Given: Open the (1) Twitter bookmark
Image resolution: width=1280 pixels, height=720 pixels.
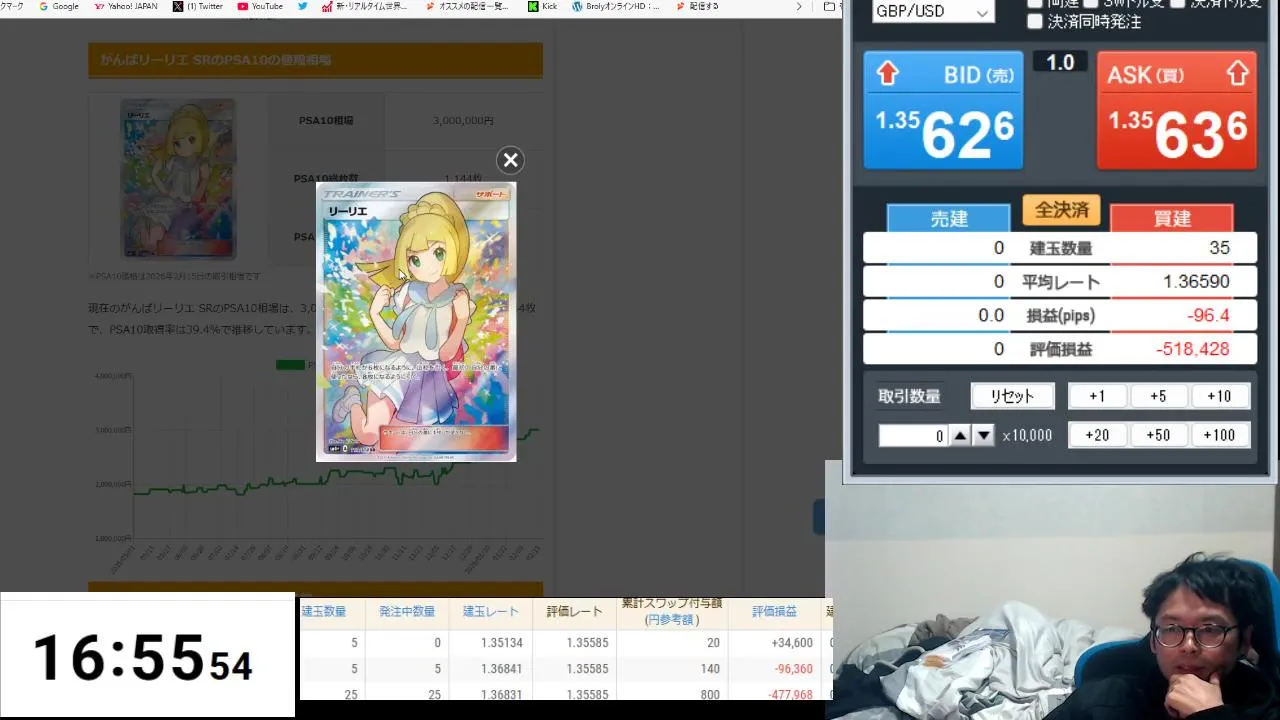Looking at the screenshot, I should (198, 6).
